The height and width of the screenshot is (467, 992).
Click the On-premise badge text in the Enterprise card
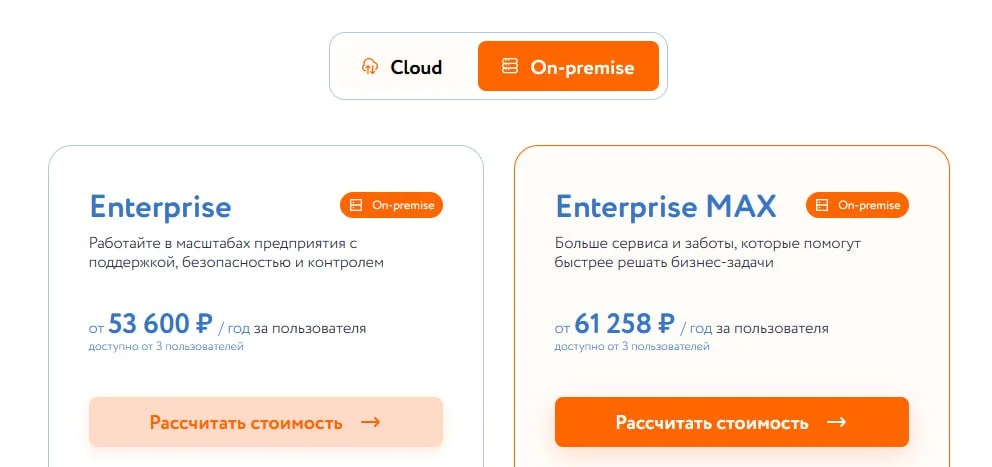pyautogui.click(x=403, y=205)
